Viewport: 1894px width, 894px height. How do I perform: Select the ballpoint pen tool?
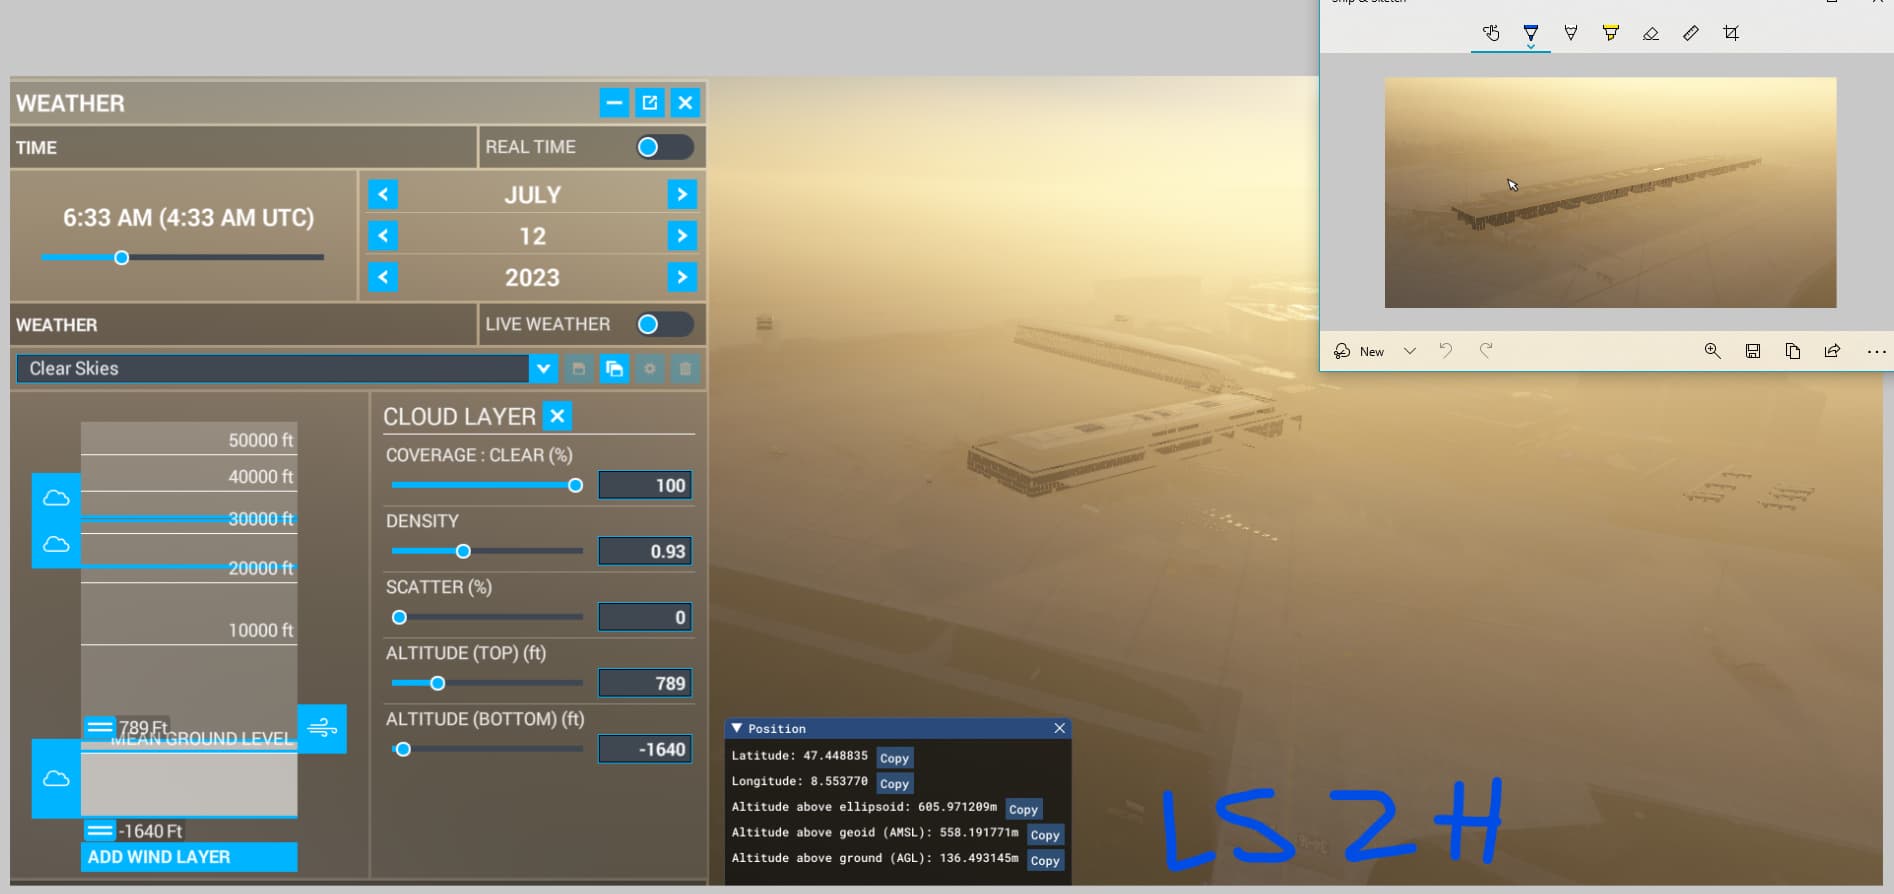click(1531, 33)
